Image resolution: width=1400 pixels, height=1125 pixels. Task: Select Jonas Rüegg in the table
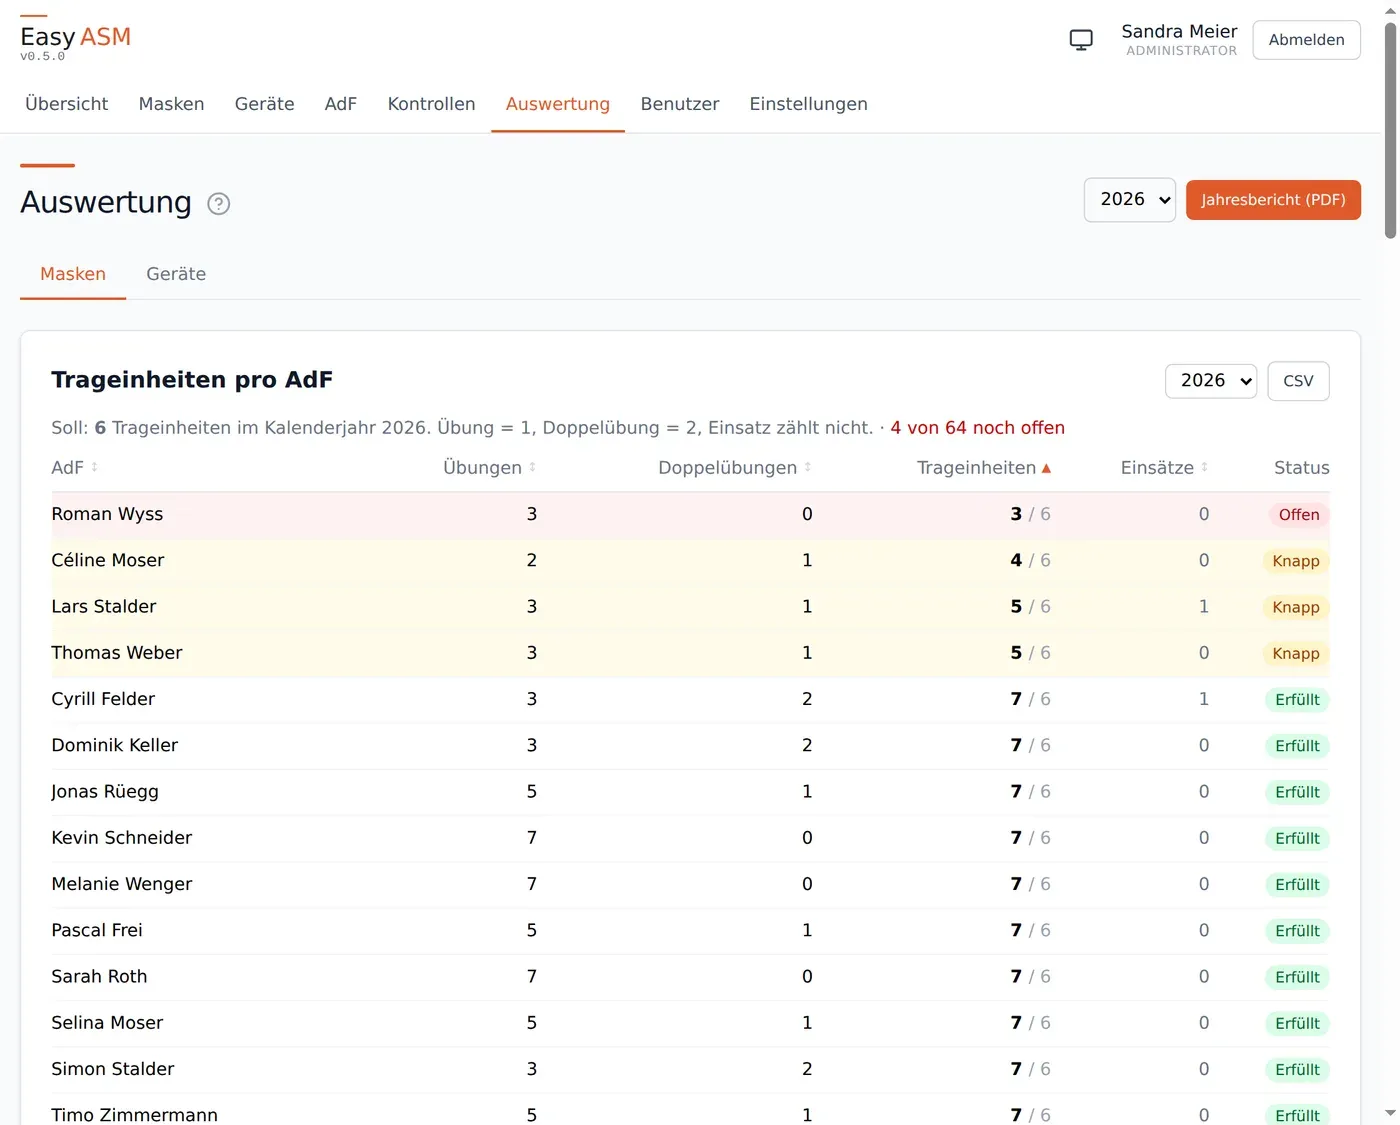[x=105, y=792]
